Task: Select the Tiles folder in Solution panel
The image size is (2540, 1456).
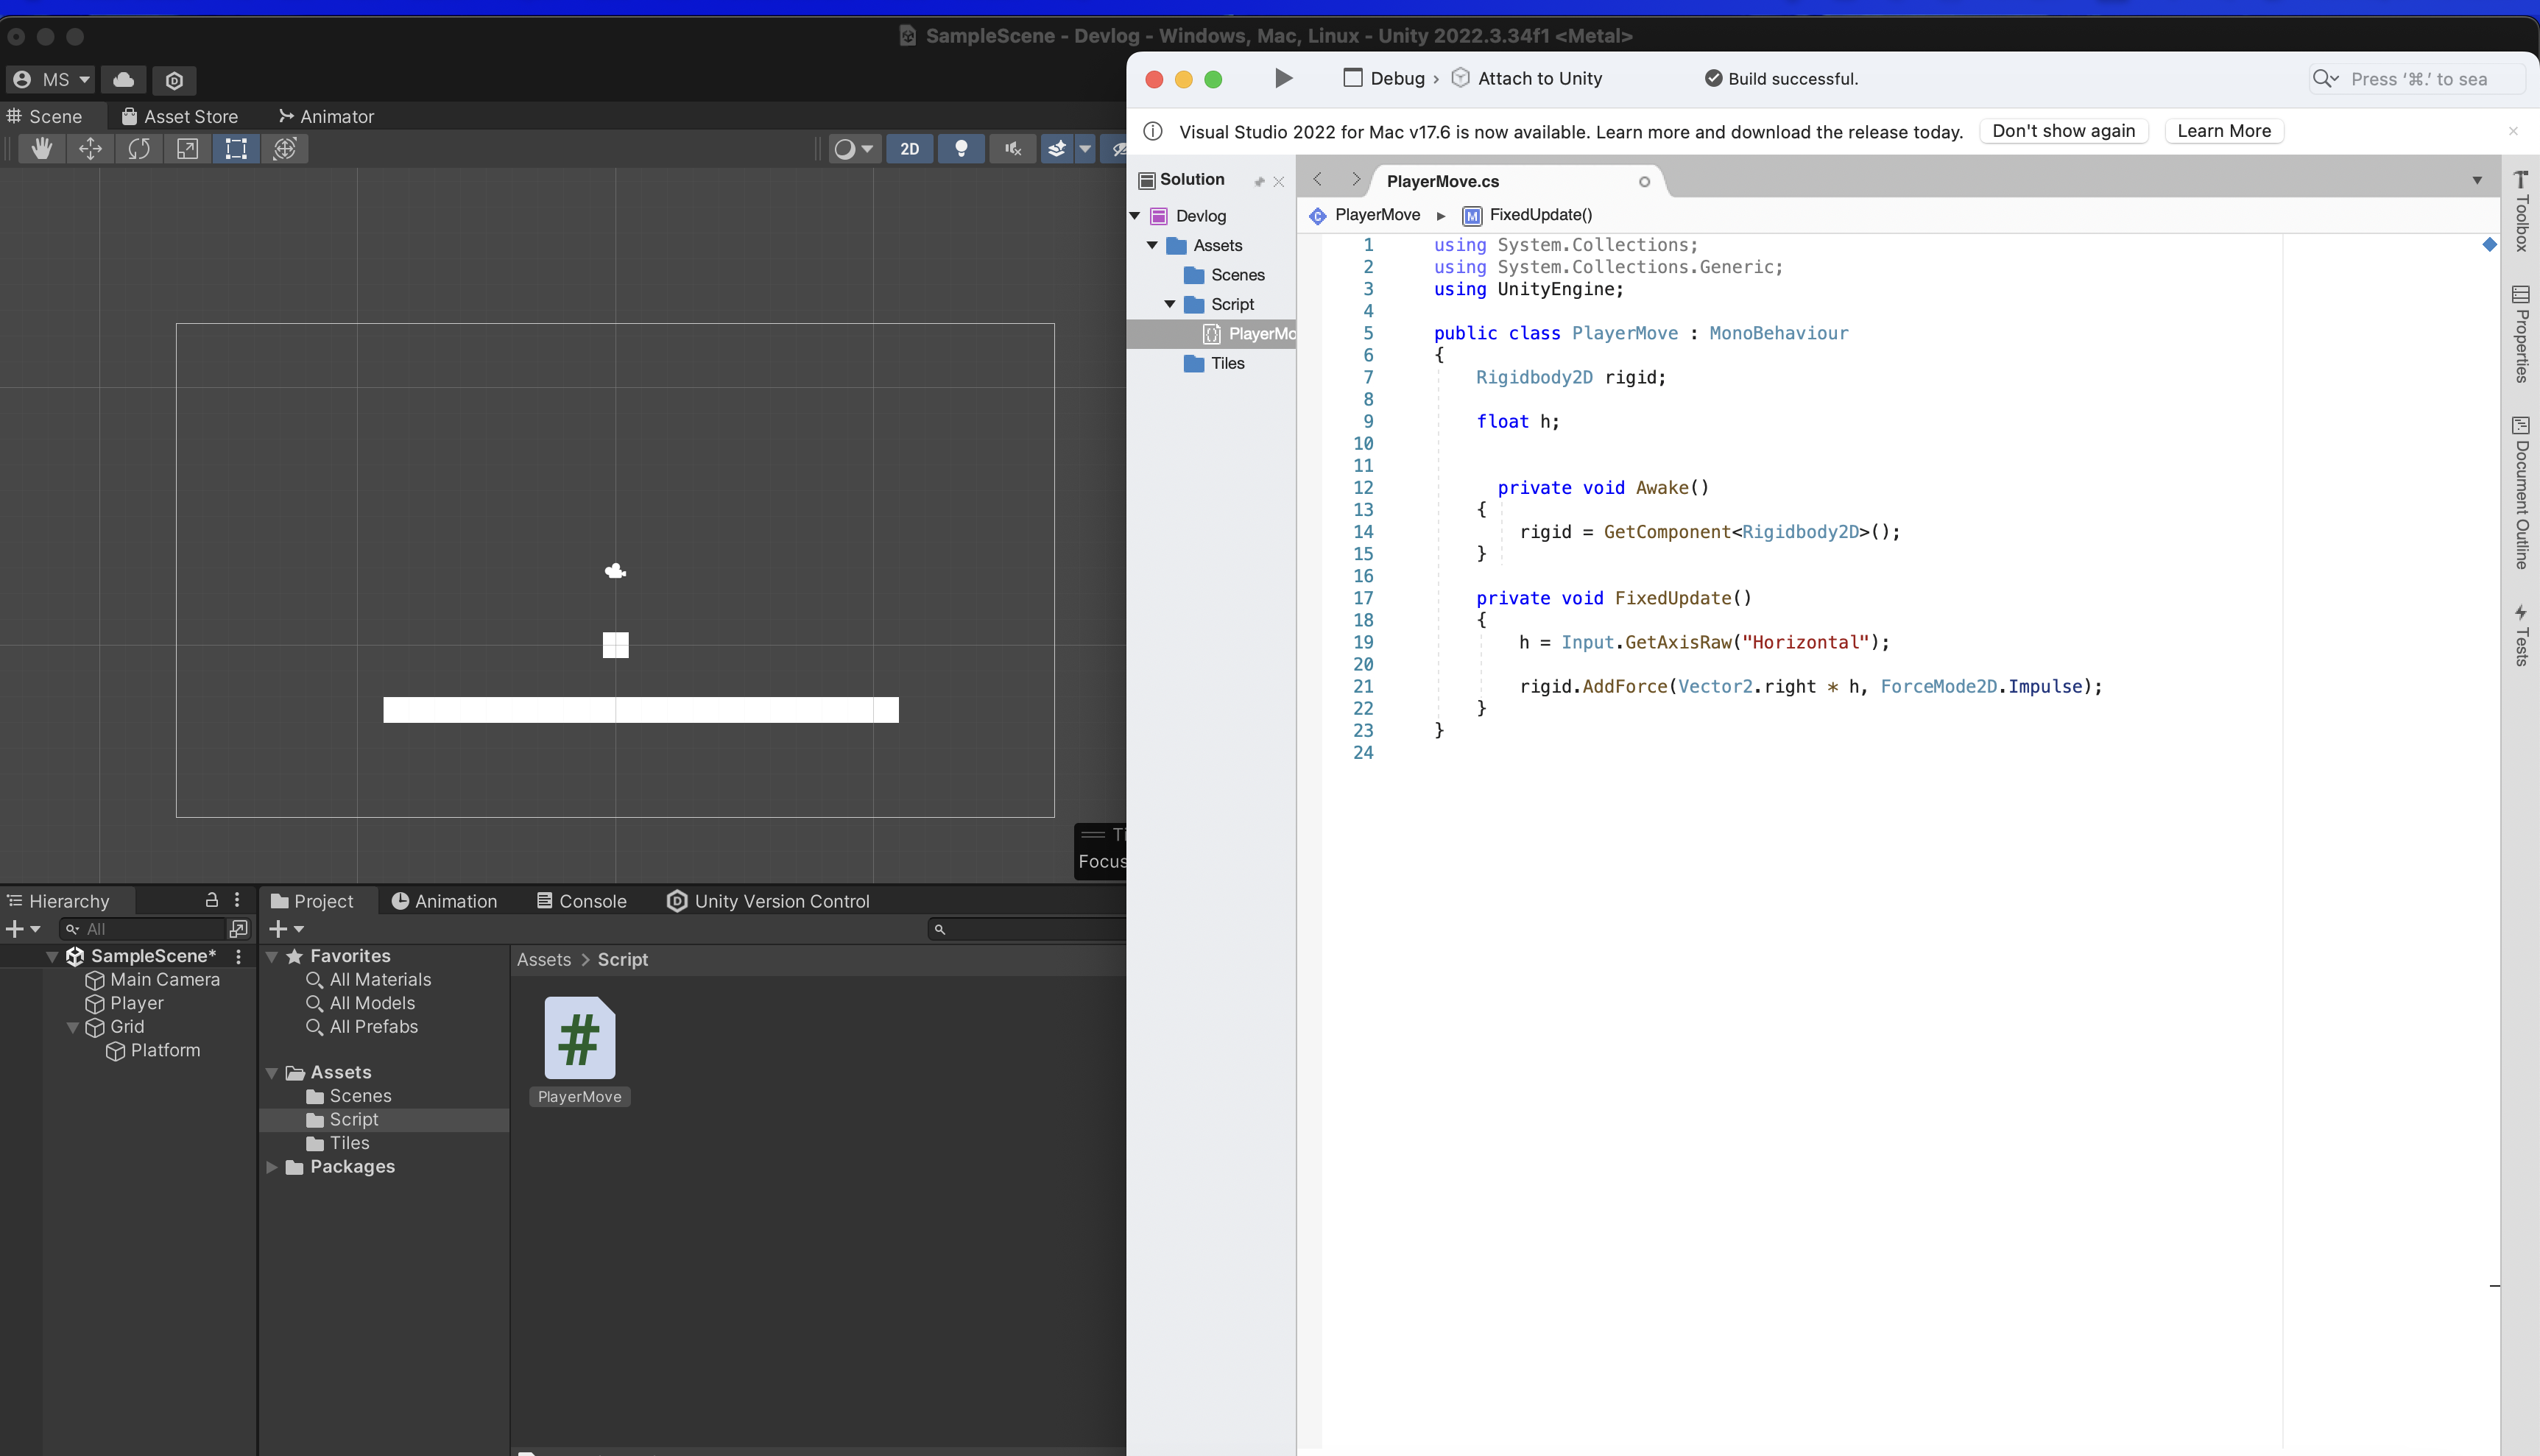Action: (1227, 363)
